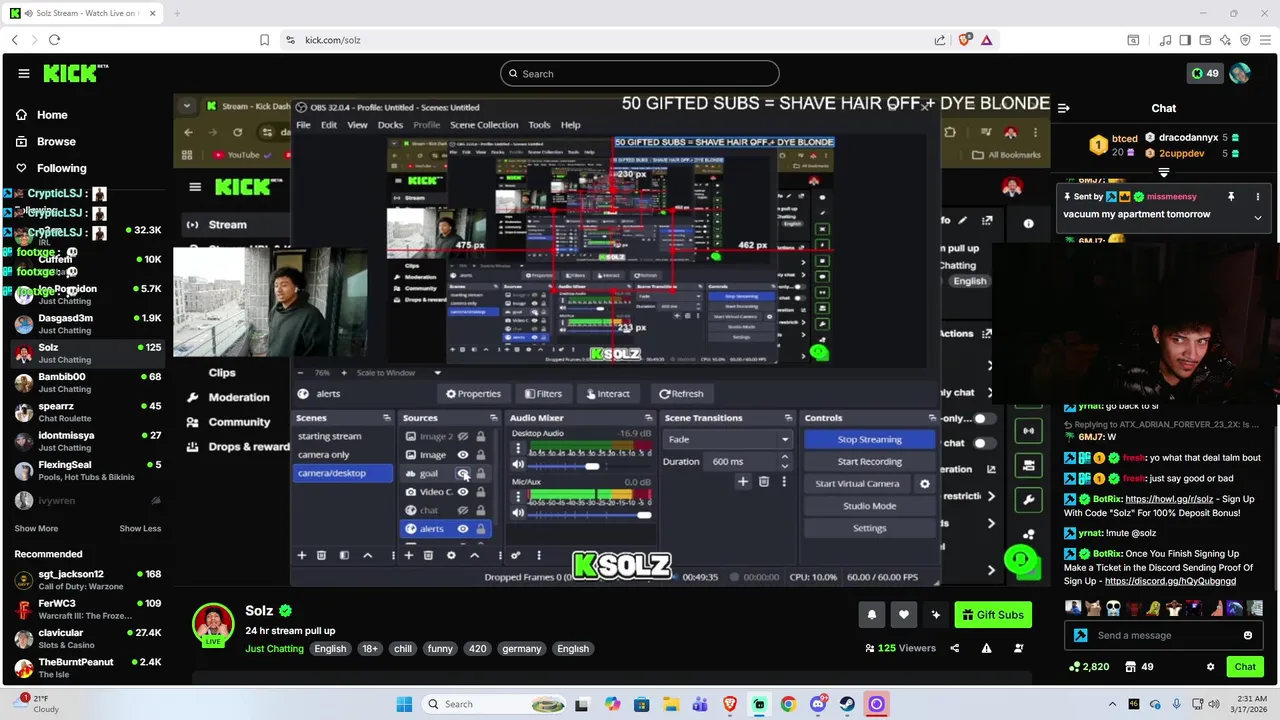Screen dimensions: 1280x720
Task: Click Show Less in the following list
Action: pyautogui.click(x=140, y=528)
